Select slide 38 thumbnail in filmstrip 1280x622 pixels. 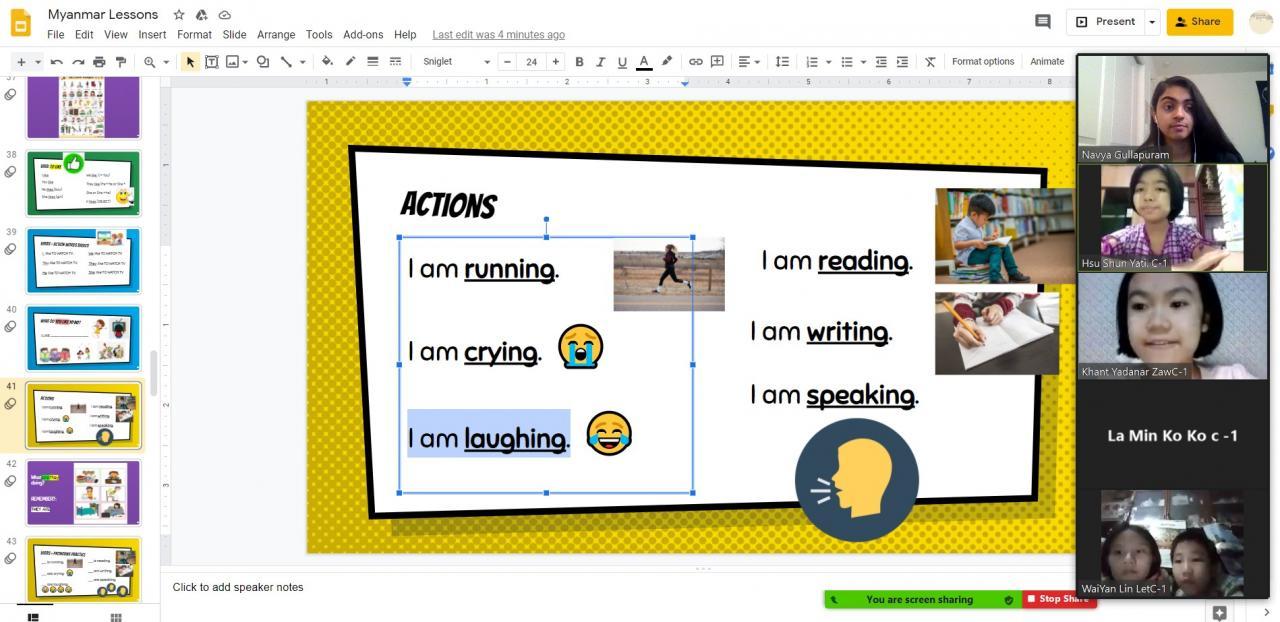pos(84,183)
